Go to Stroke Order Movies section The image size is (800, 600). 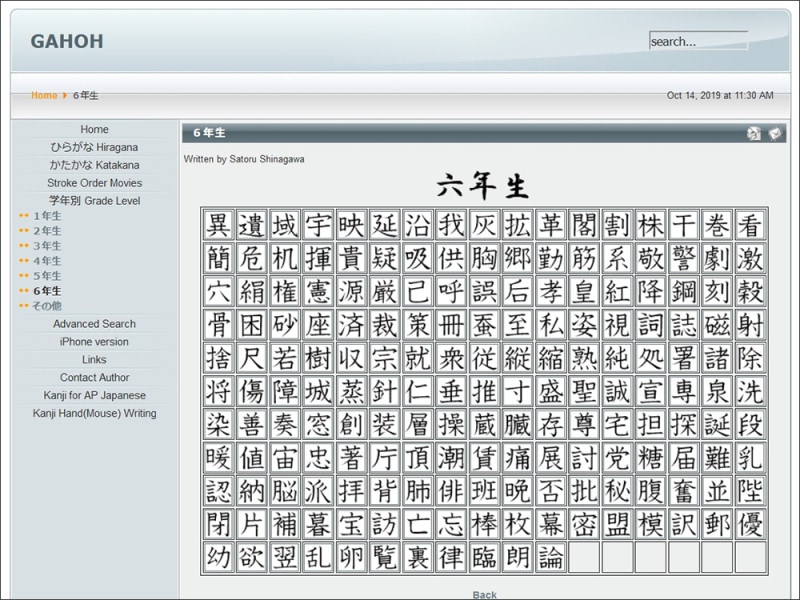click(x=94, y=182)
